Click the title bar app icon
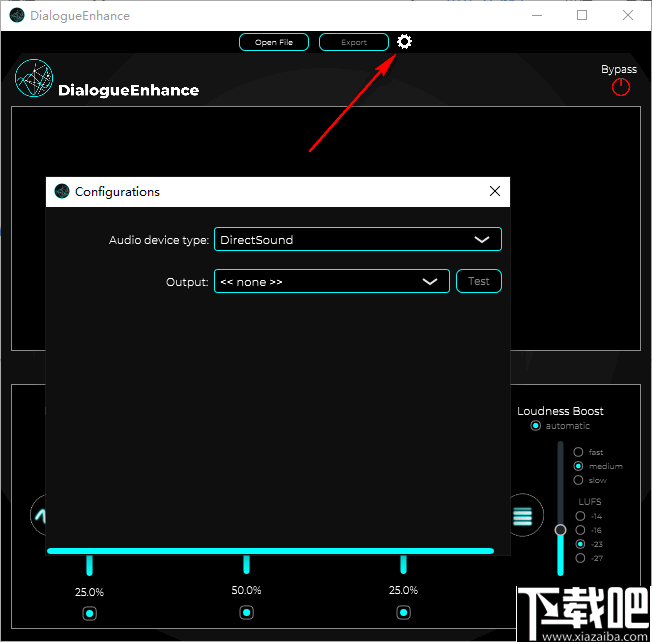This screenshot has width=652, height=642. coord(17,16)
